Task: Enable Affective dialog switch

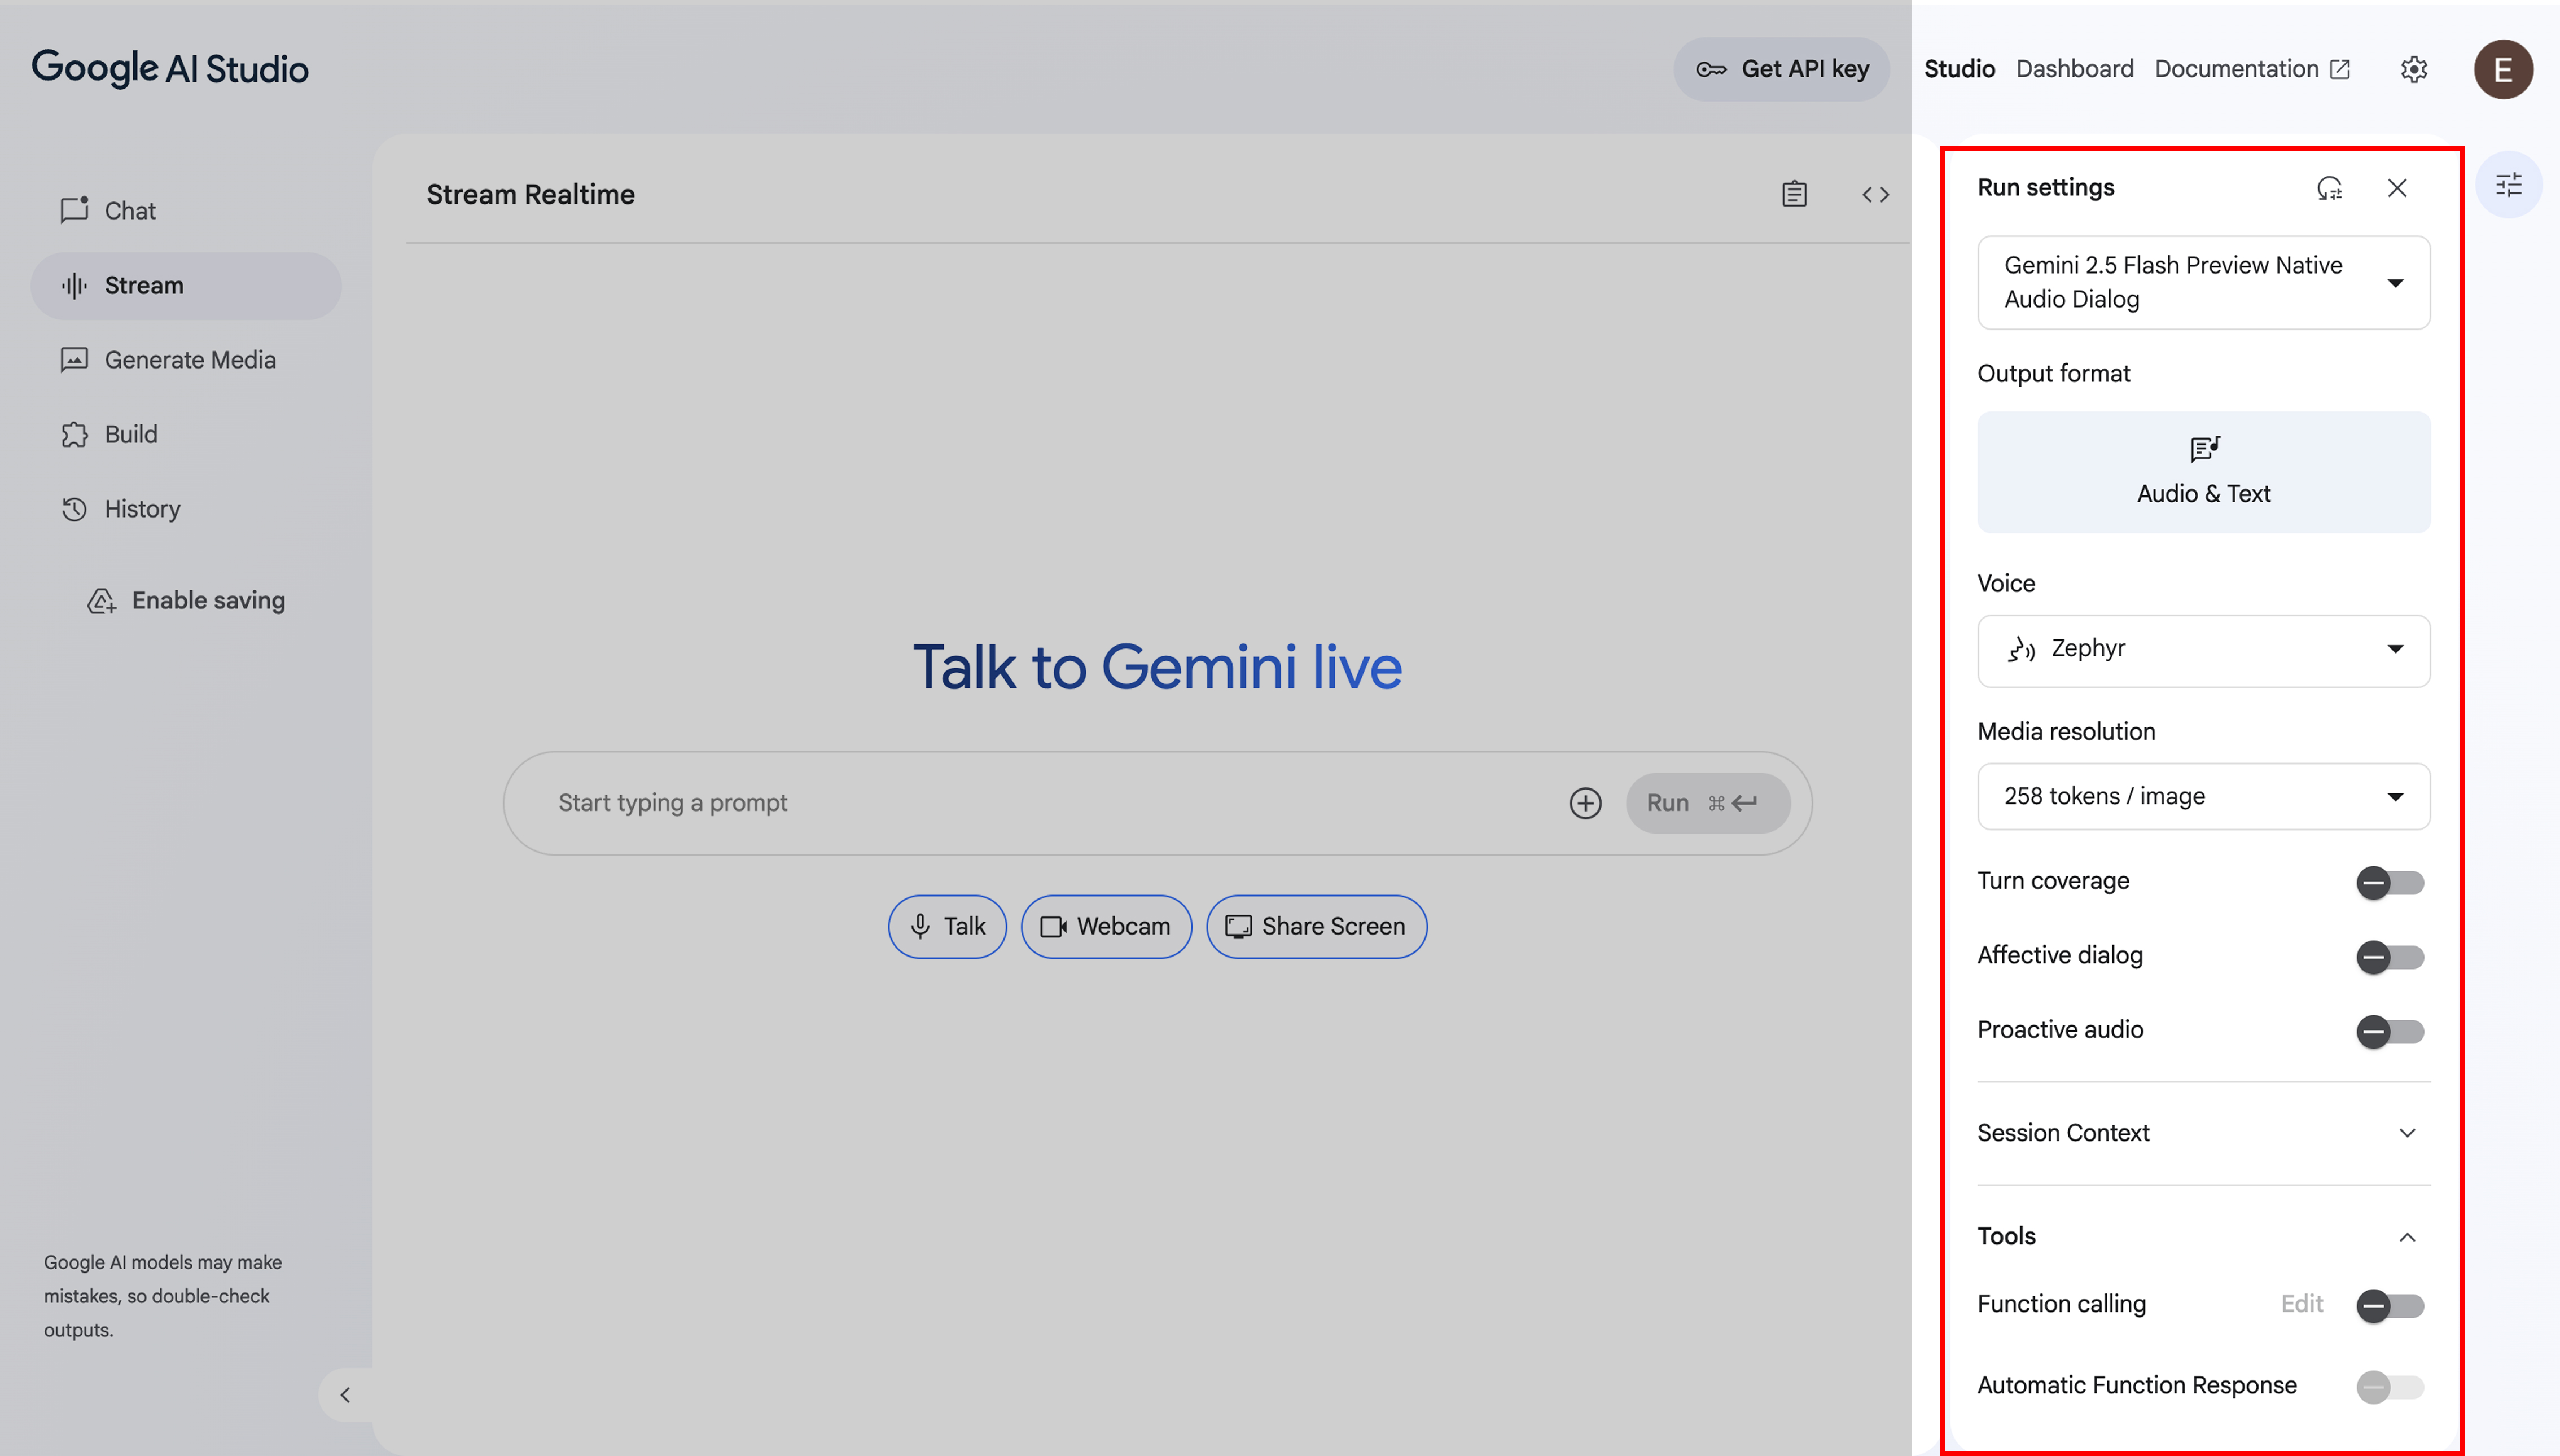Action: pyautogui.click(x=2390, y=957)
